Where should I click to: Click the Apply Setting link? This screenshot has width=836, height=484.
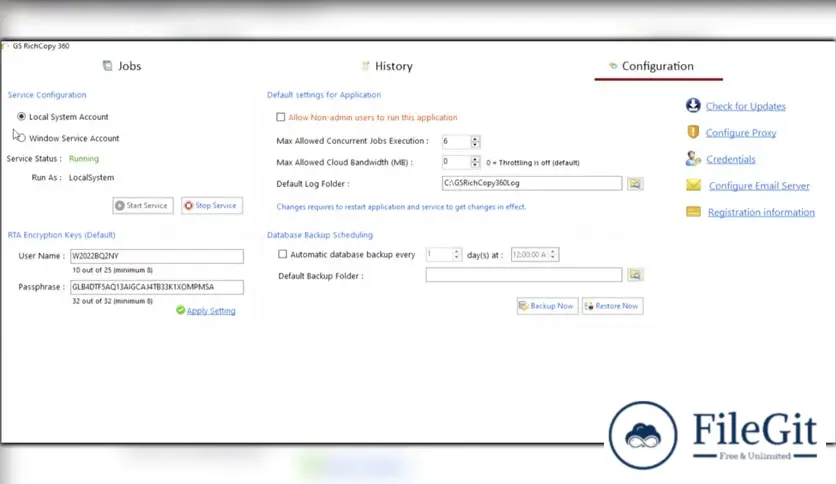[x=211, y=311]
